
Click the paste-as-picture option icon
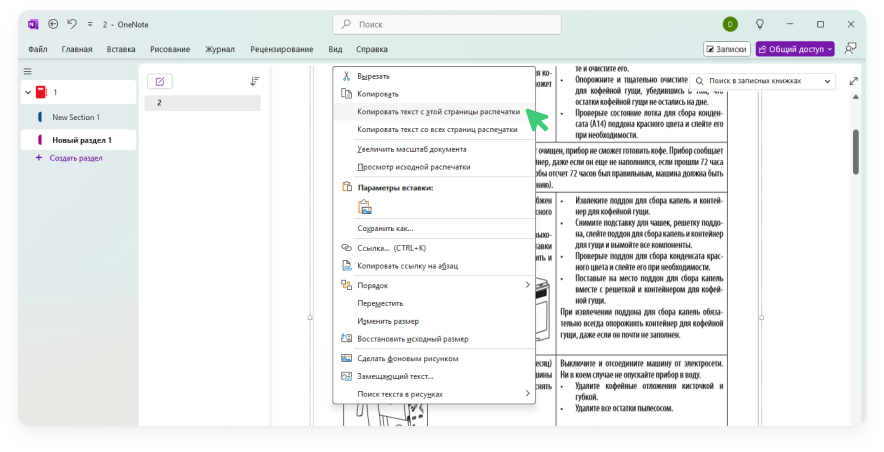coord(365,207)
